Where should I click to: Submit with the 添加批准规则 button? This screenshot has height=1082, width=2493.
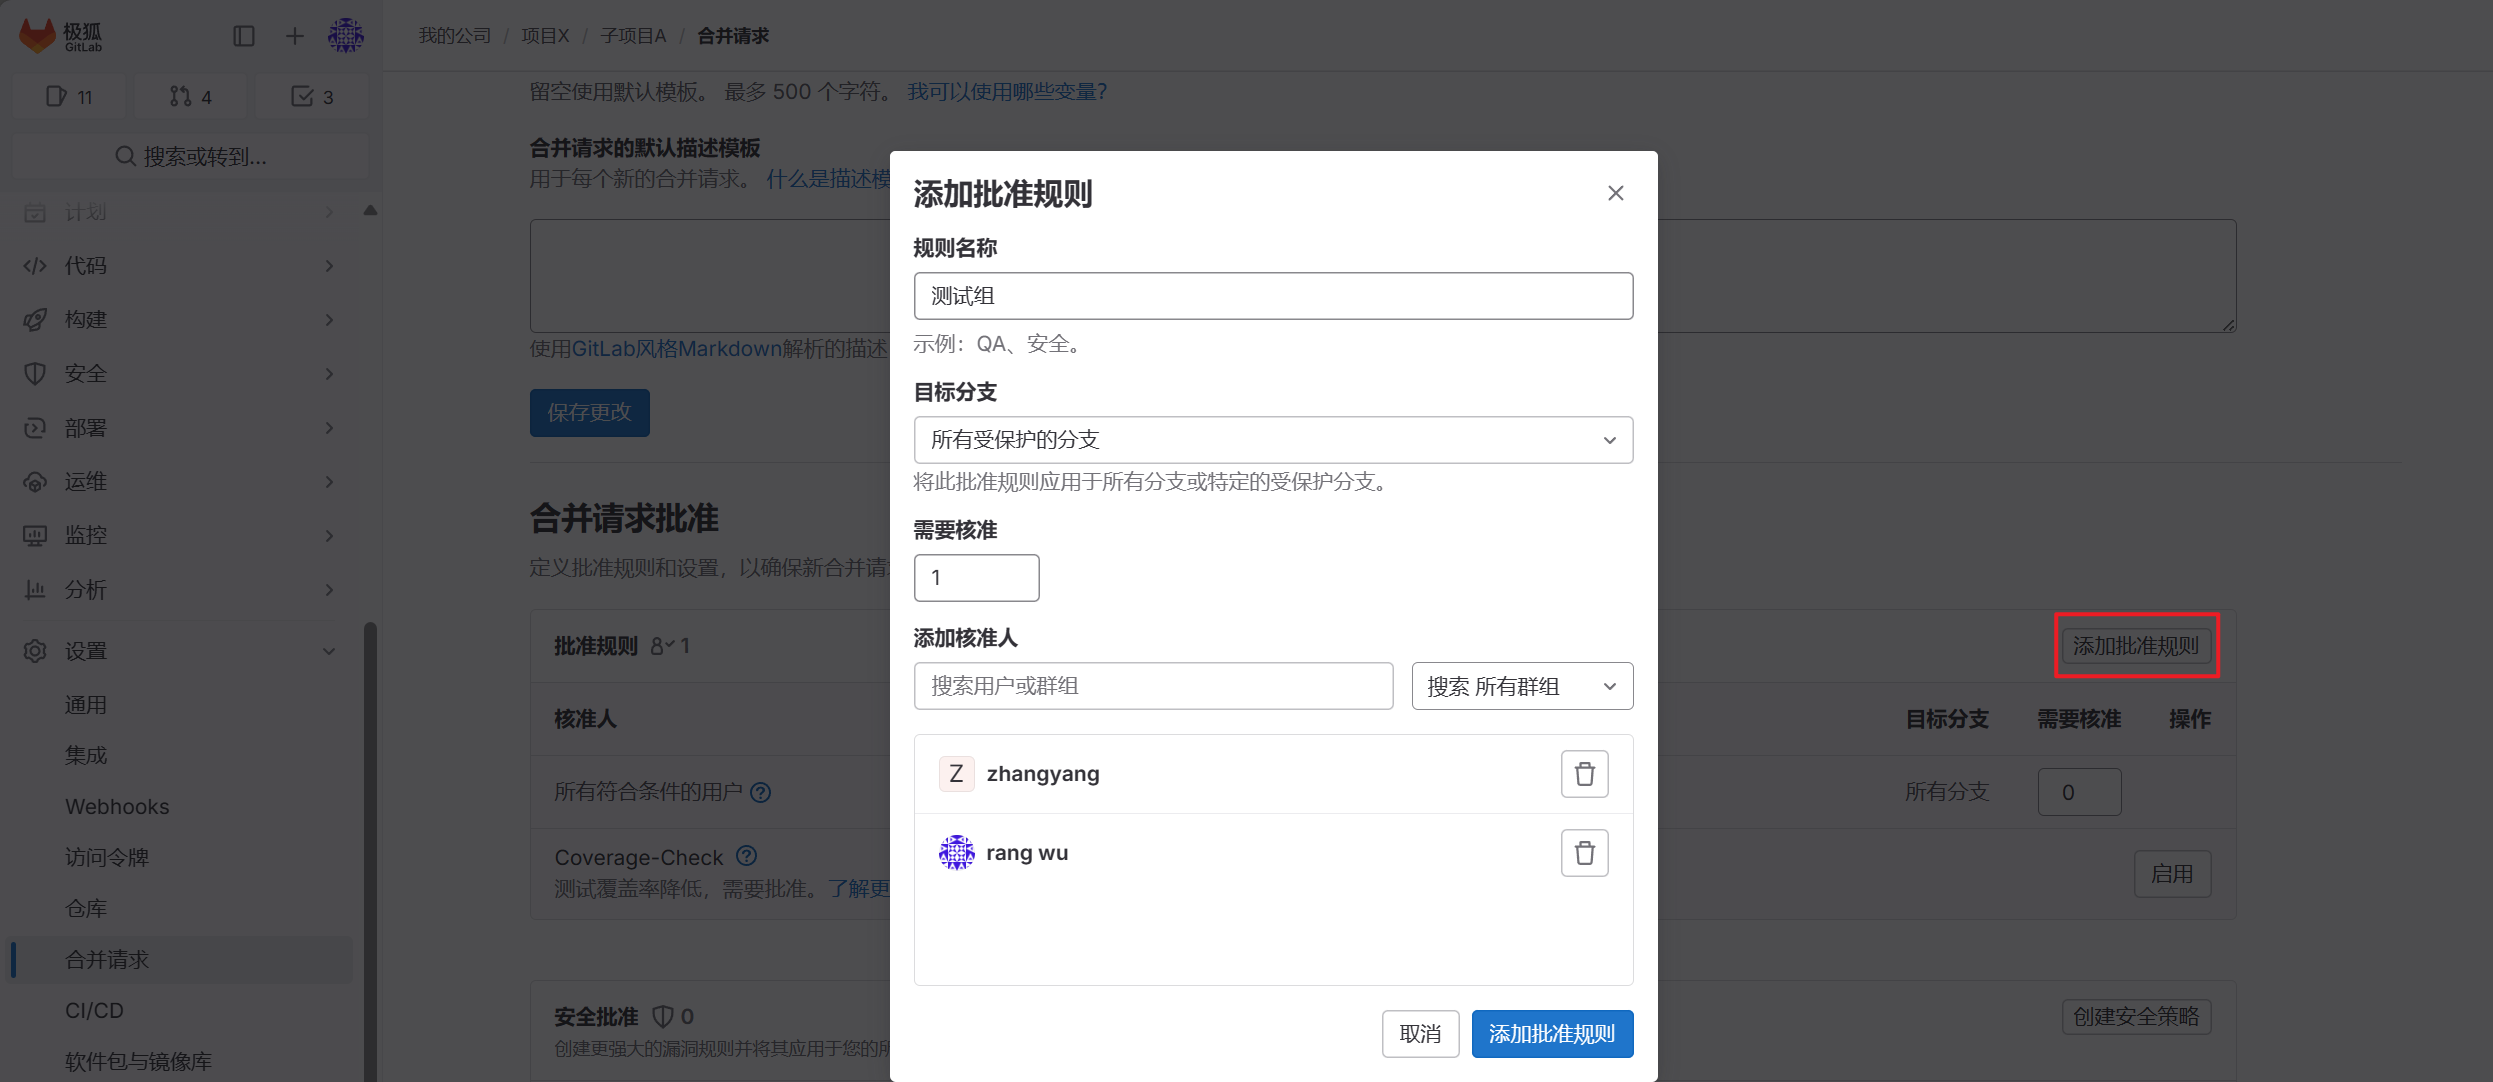1551,1033
